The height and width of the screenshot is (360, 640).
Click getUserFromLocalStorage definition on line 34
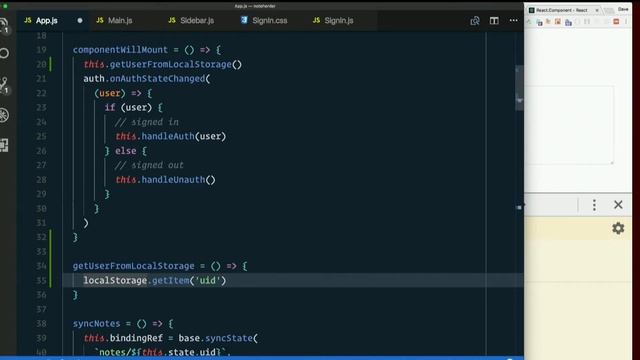coord(160,266)
